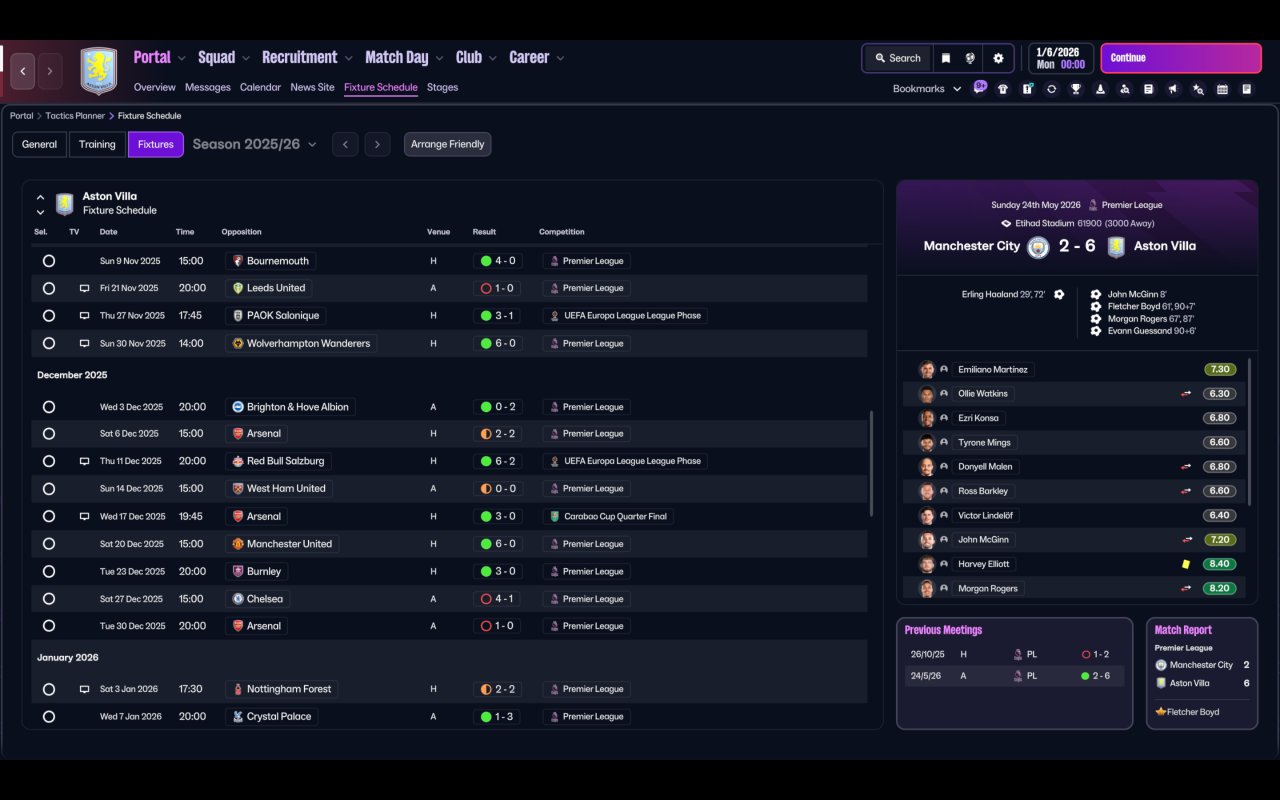The image size is (1280, 800).
Task: Select the Brighton & Hove Albion radio button
Action: (49, 407)
